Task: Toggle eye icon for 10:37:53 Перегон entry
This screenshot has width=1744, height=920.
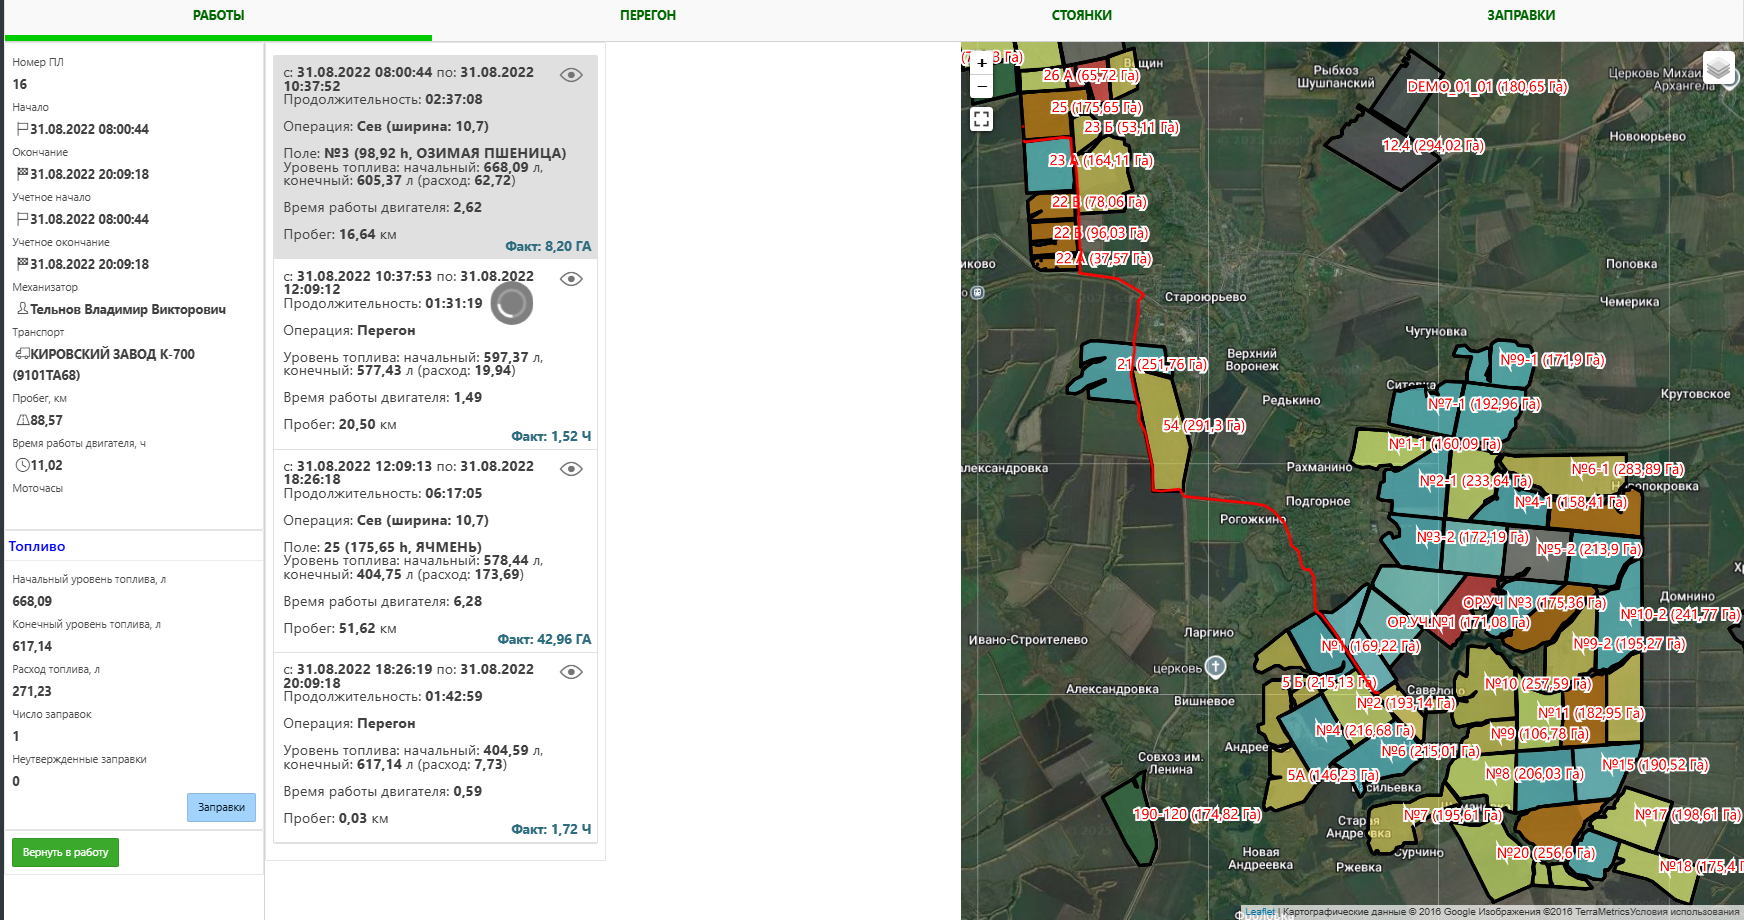Action: tap(571, 279)
